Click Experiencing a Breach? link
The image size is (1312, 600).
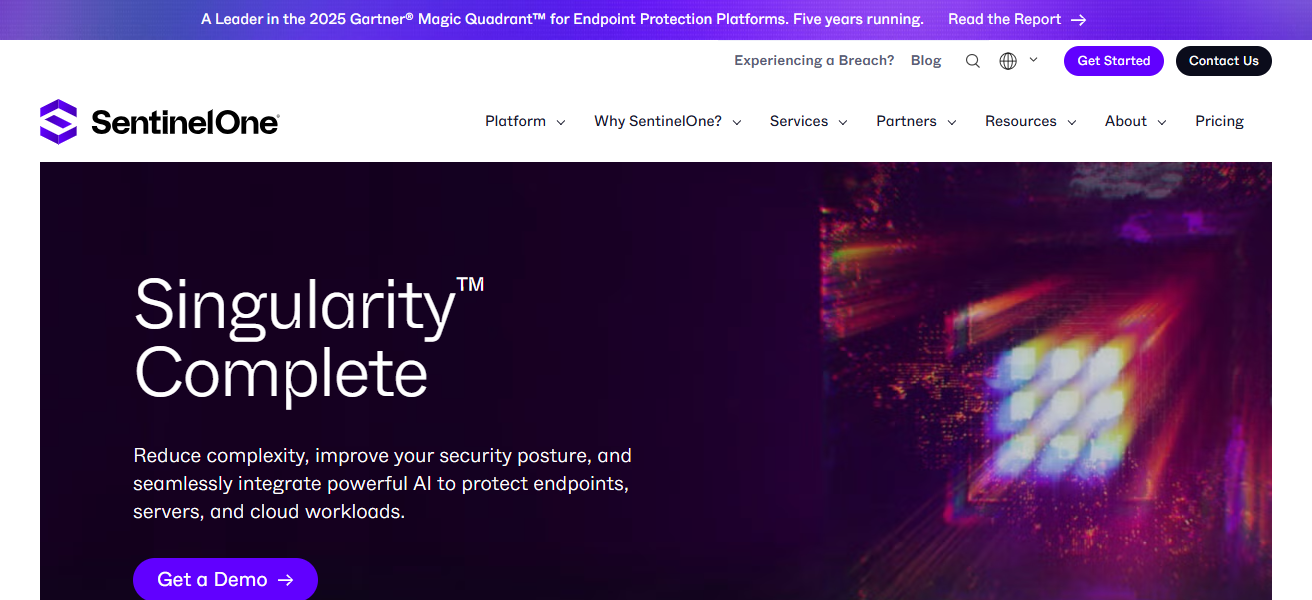[x=814, y=61]
